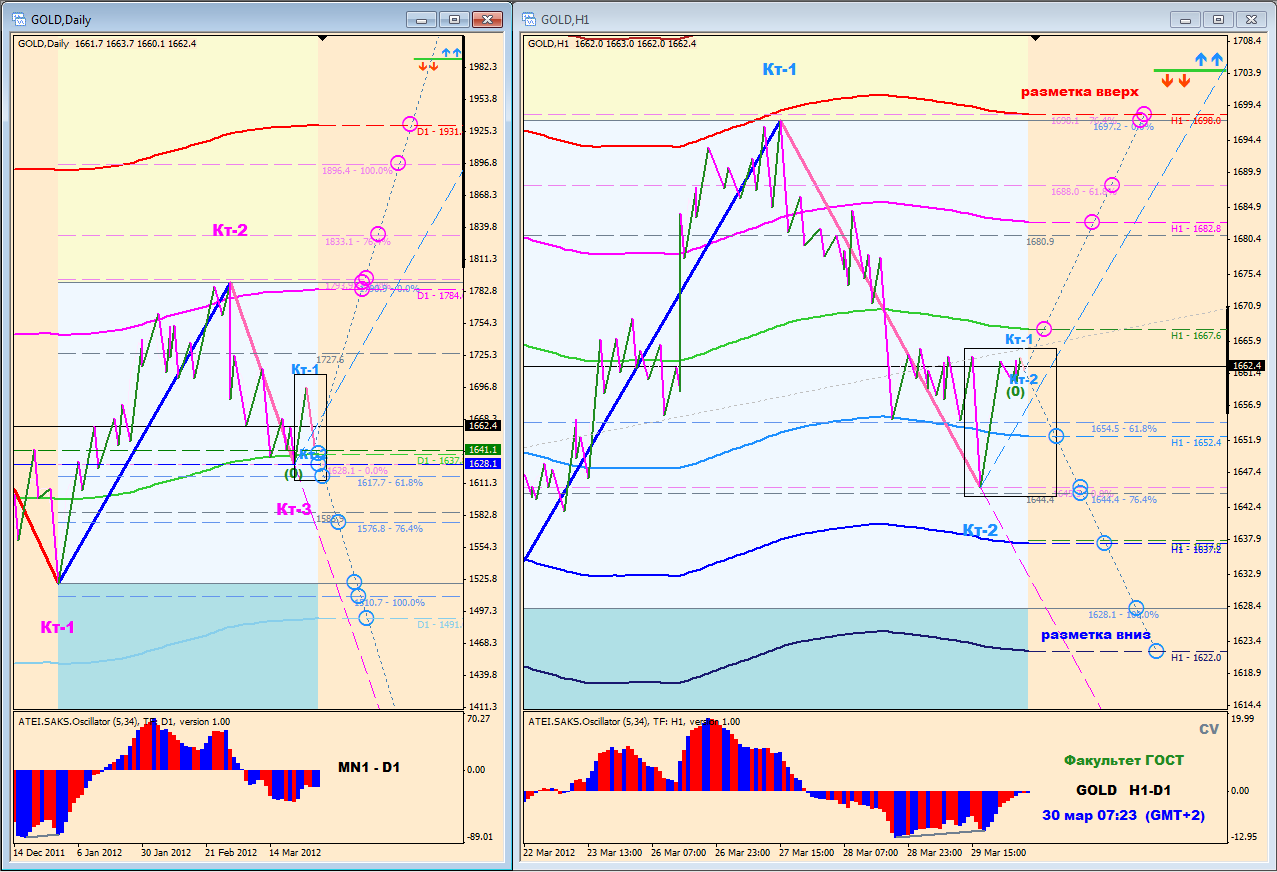Click the '27 Mar 15:00' time on H1 axis
This screenshot has width=1277, height=872.
806,853
